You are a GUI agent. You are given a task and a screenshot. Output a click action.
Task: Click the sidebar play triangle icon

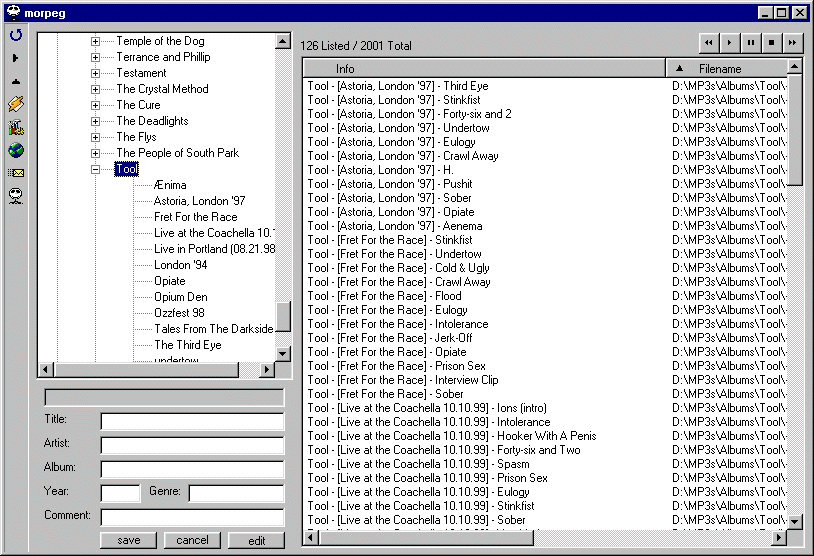(16, 58)
